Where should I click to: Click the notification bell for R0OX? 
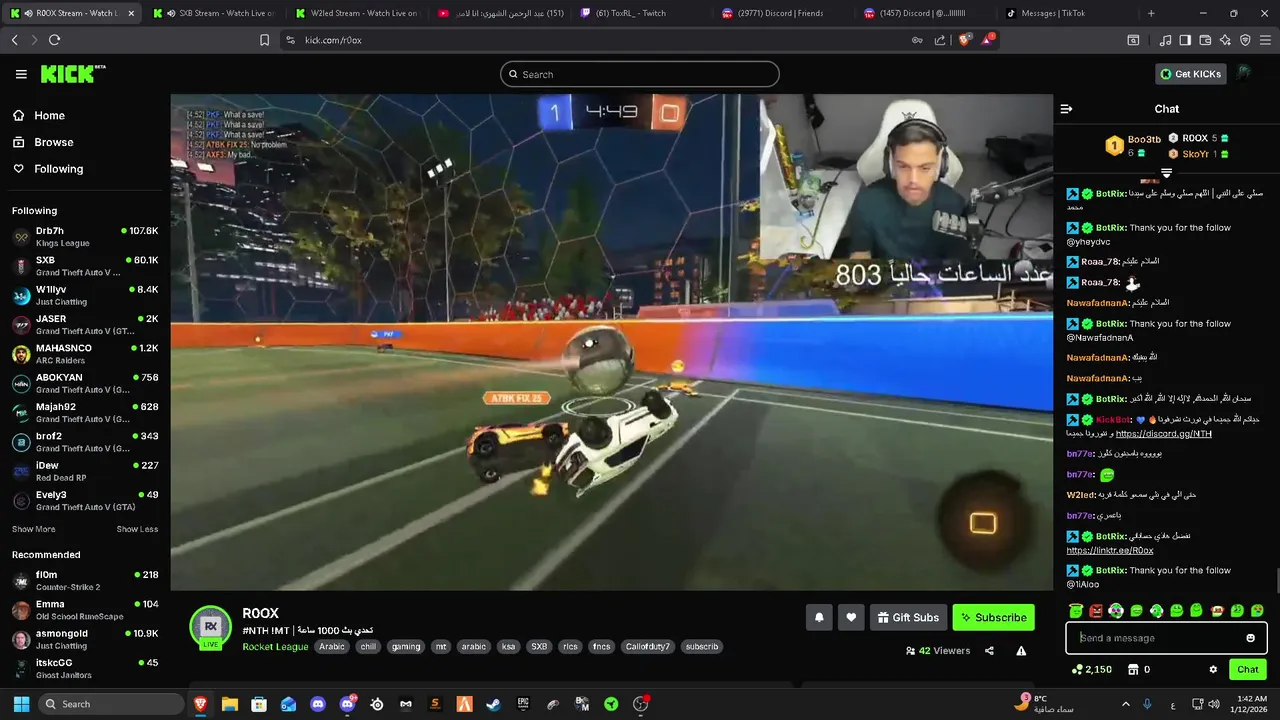819,618
